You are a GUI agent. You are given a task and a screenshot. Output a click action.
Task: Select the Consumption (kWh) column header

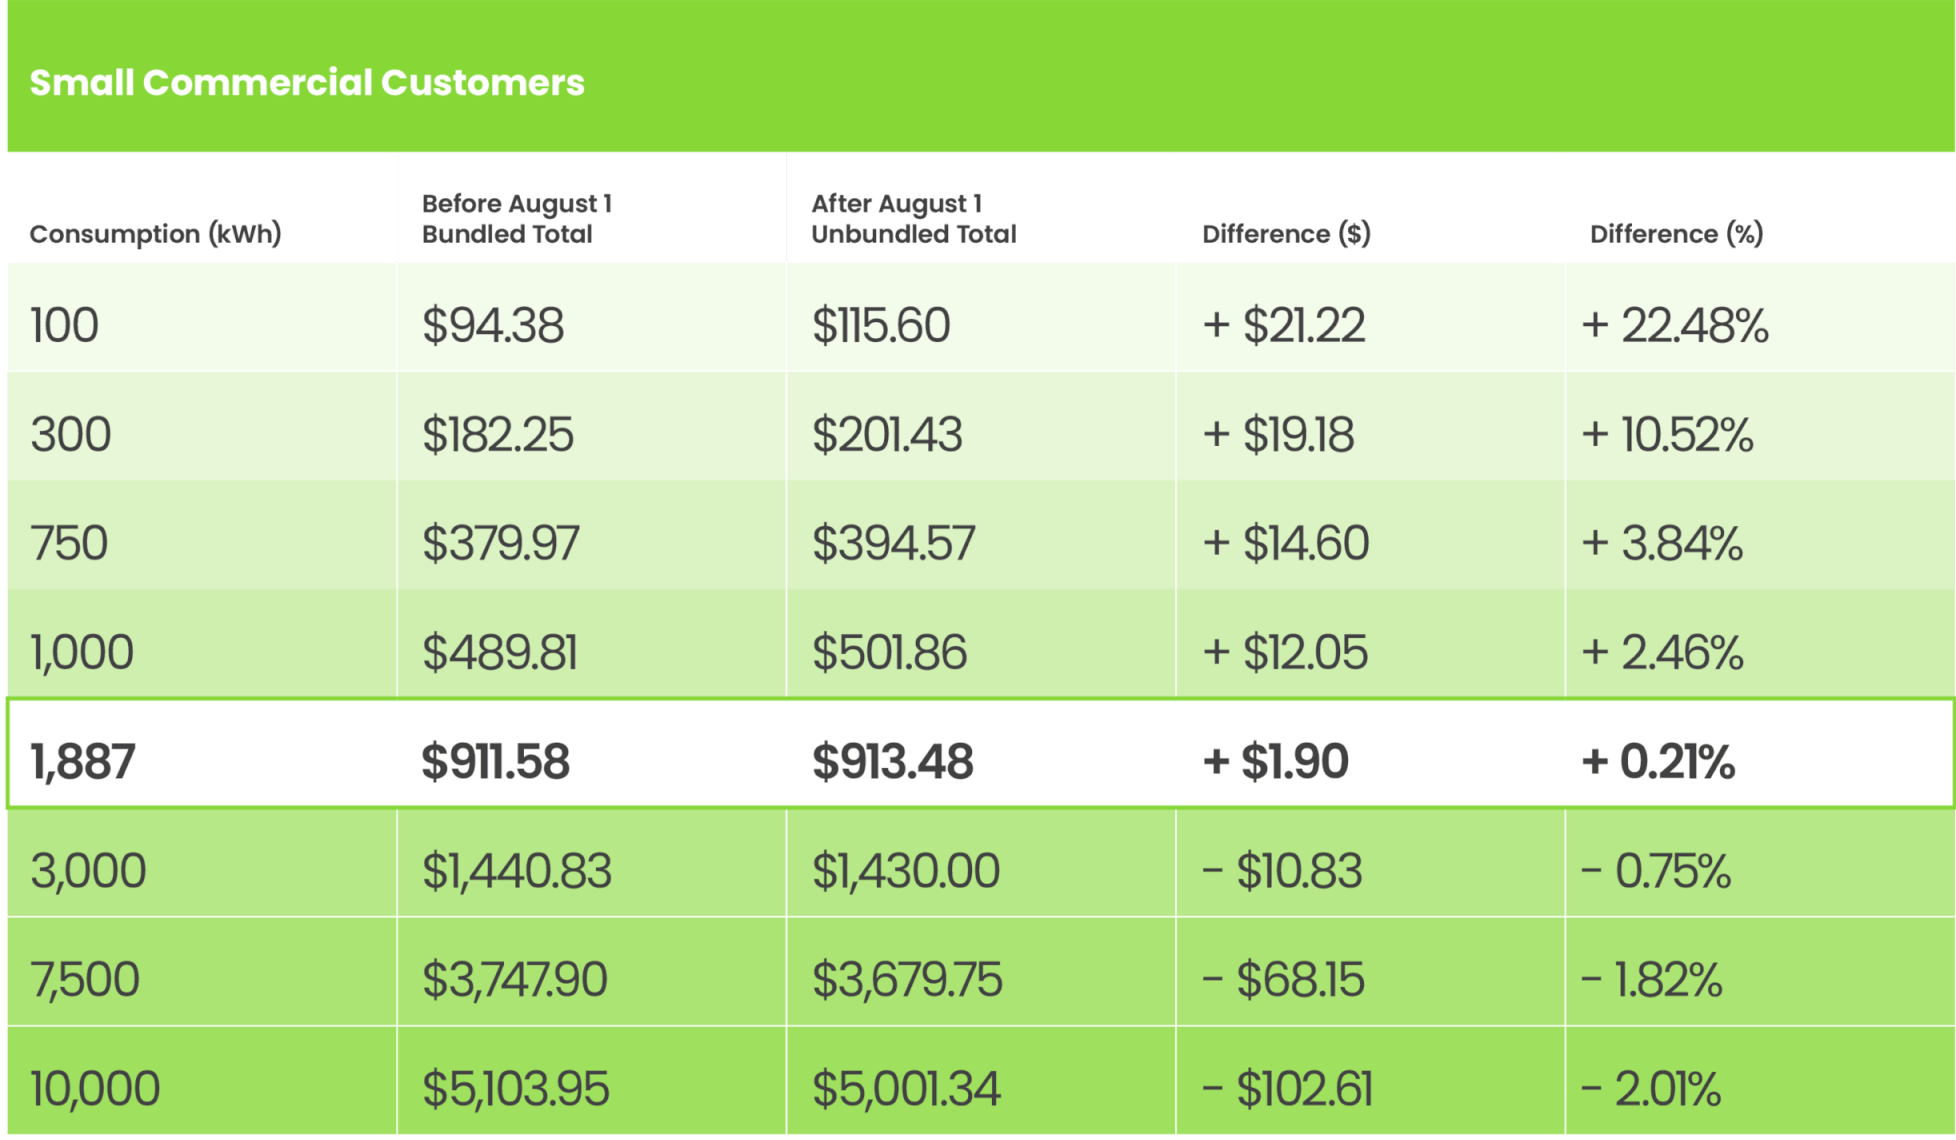pyautogui.click(x=155, y=234)
